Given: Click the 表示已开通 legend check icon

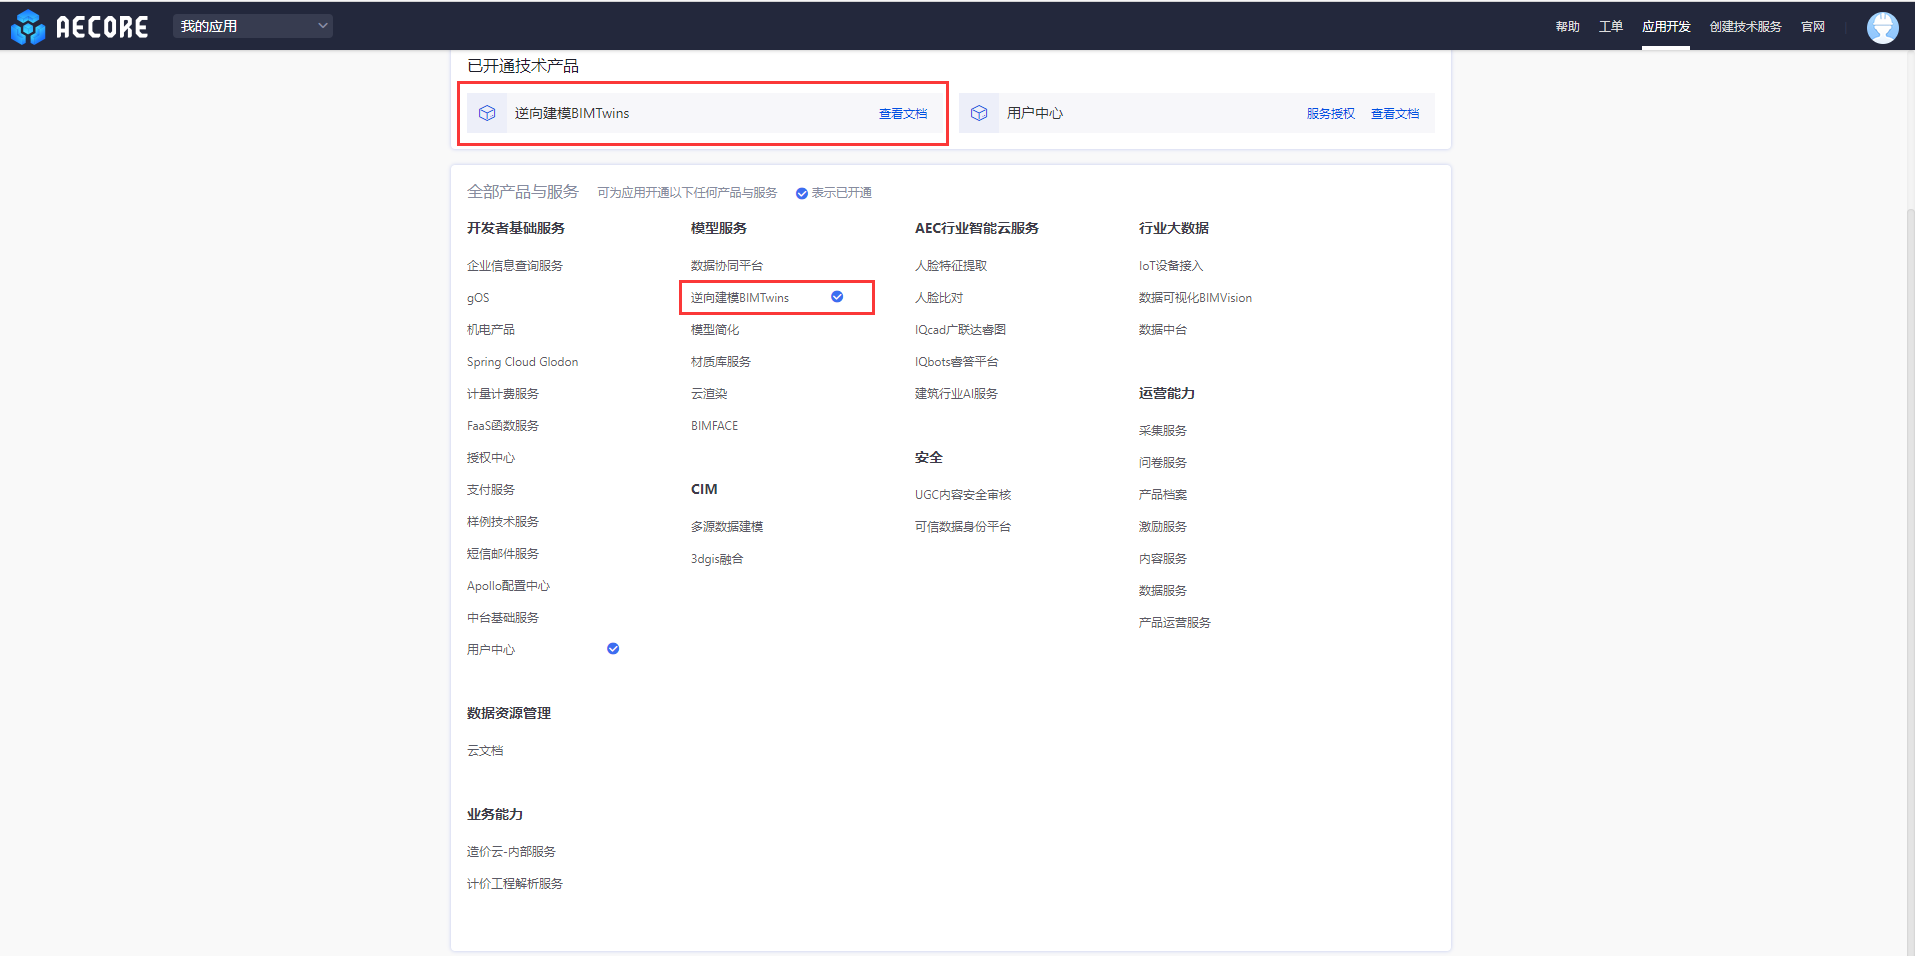Looking at the screenshot, I should 802,193.
